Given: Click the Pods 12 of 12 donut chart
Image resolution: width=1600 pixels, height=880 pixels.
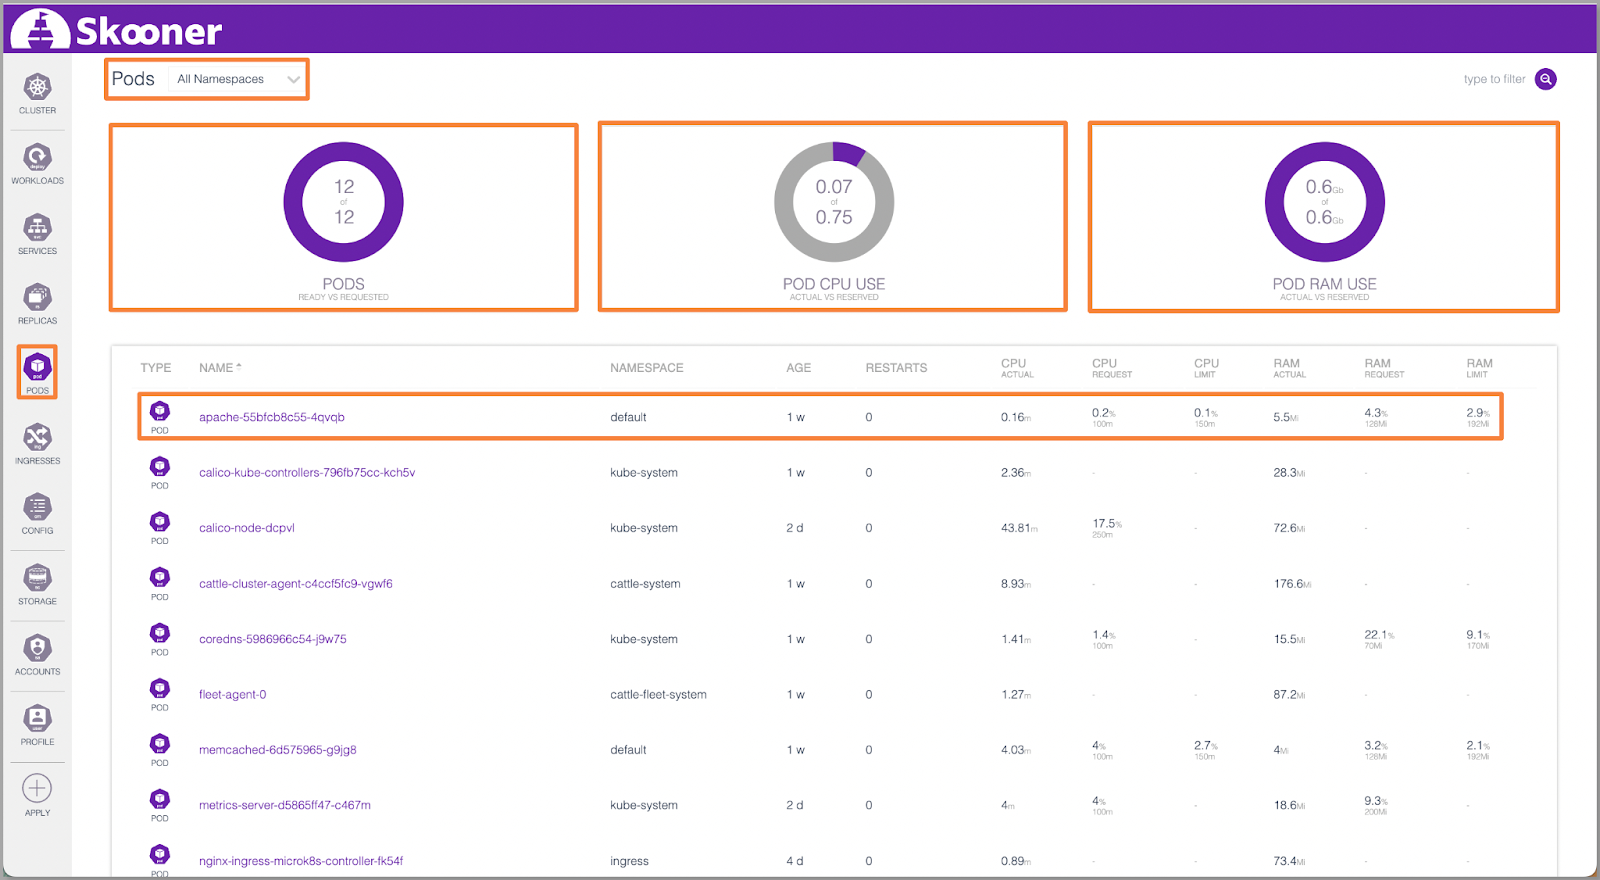Looking at the screenshot, I should tap(344, 202).
